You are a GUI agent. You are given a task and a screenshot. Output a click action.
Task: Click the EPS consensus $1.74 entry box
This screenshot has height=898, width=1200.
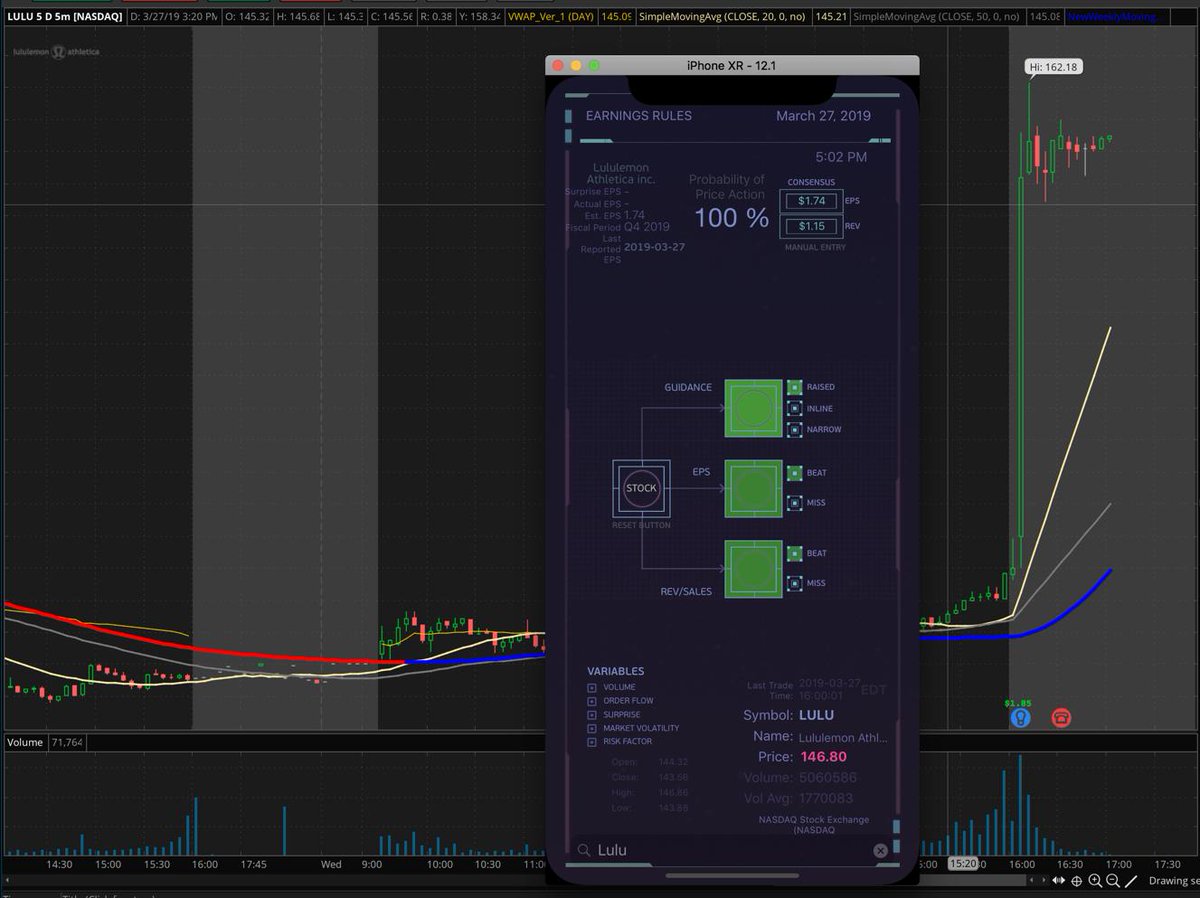coord(811,201)
